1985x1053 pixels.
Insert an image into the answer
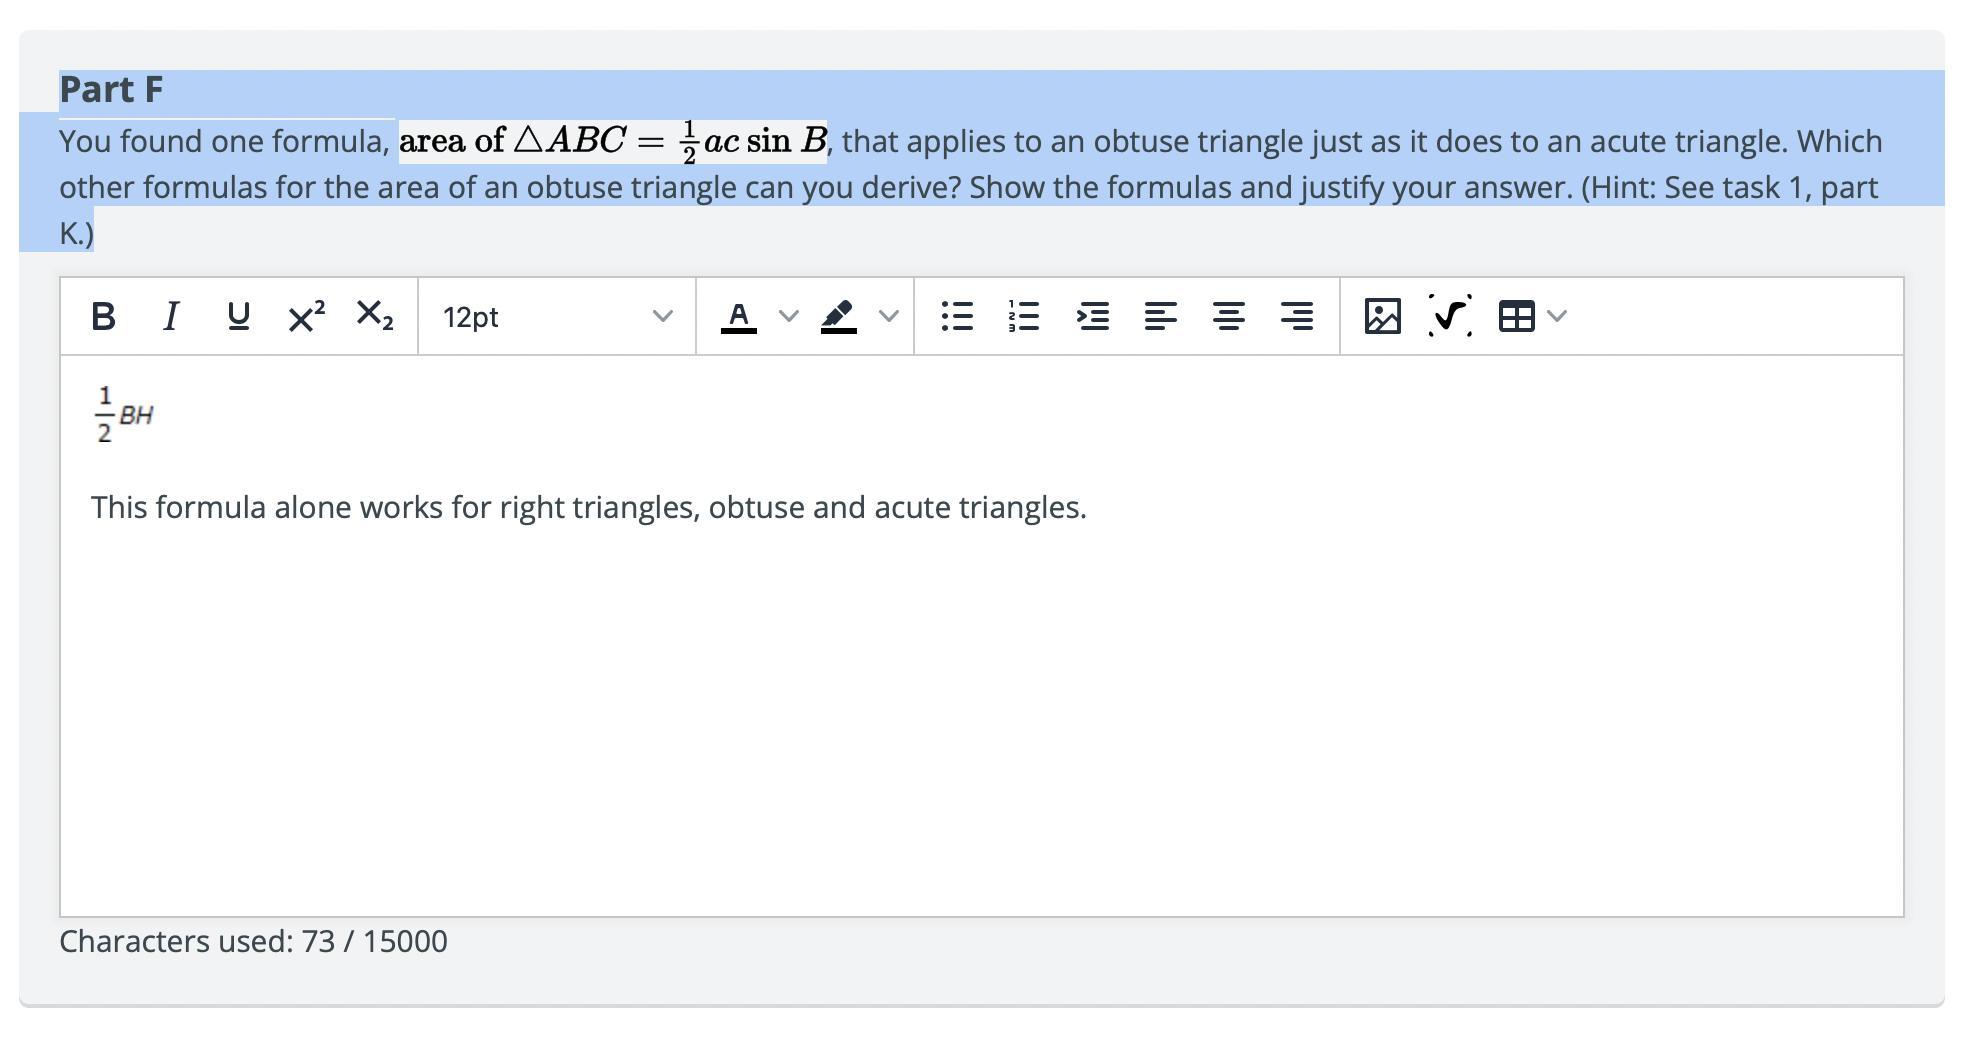tap(1382, 317)
